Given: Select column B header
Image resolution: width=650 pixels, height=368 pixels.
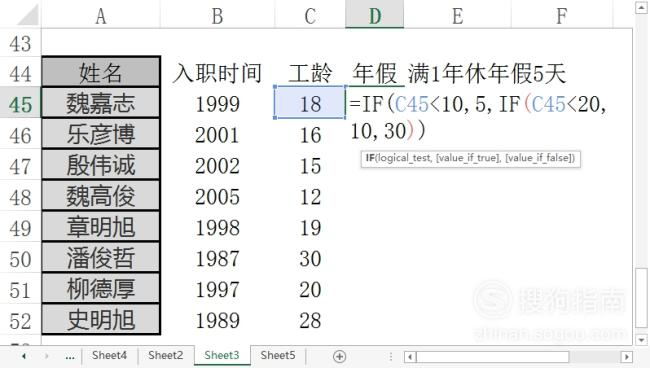Looking at the screenshot, I should click(x=217, y=16).
